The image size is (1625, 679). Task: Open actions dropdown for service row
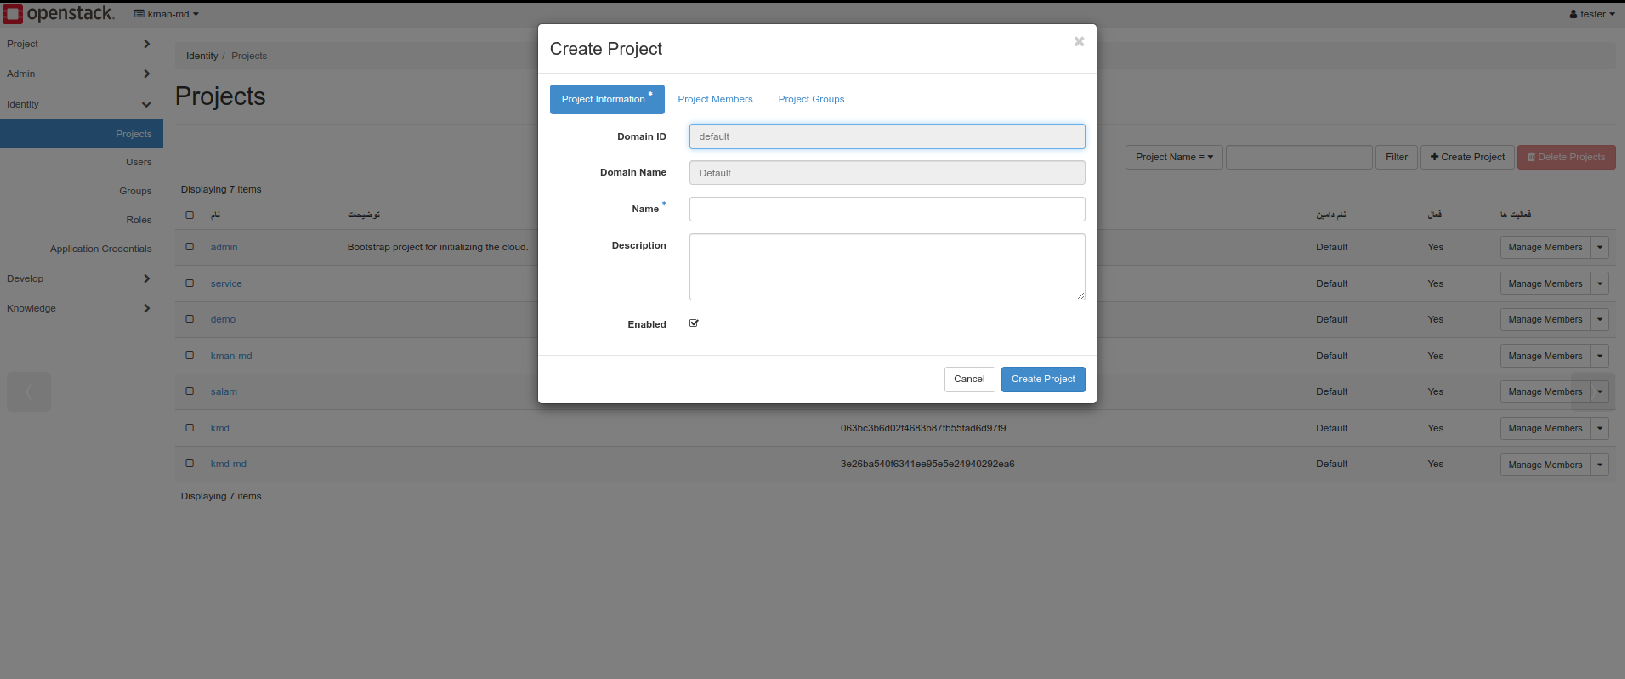coord(1600,284)
